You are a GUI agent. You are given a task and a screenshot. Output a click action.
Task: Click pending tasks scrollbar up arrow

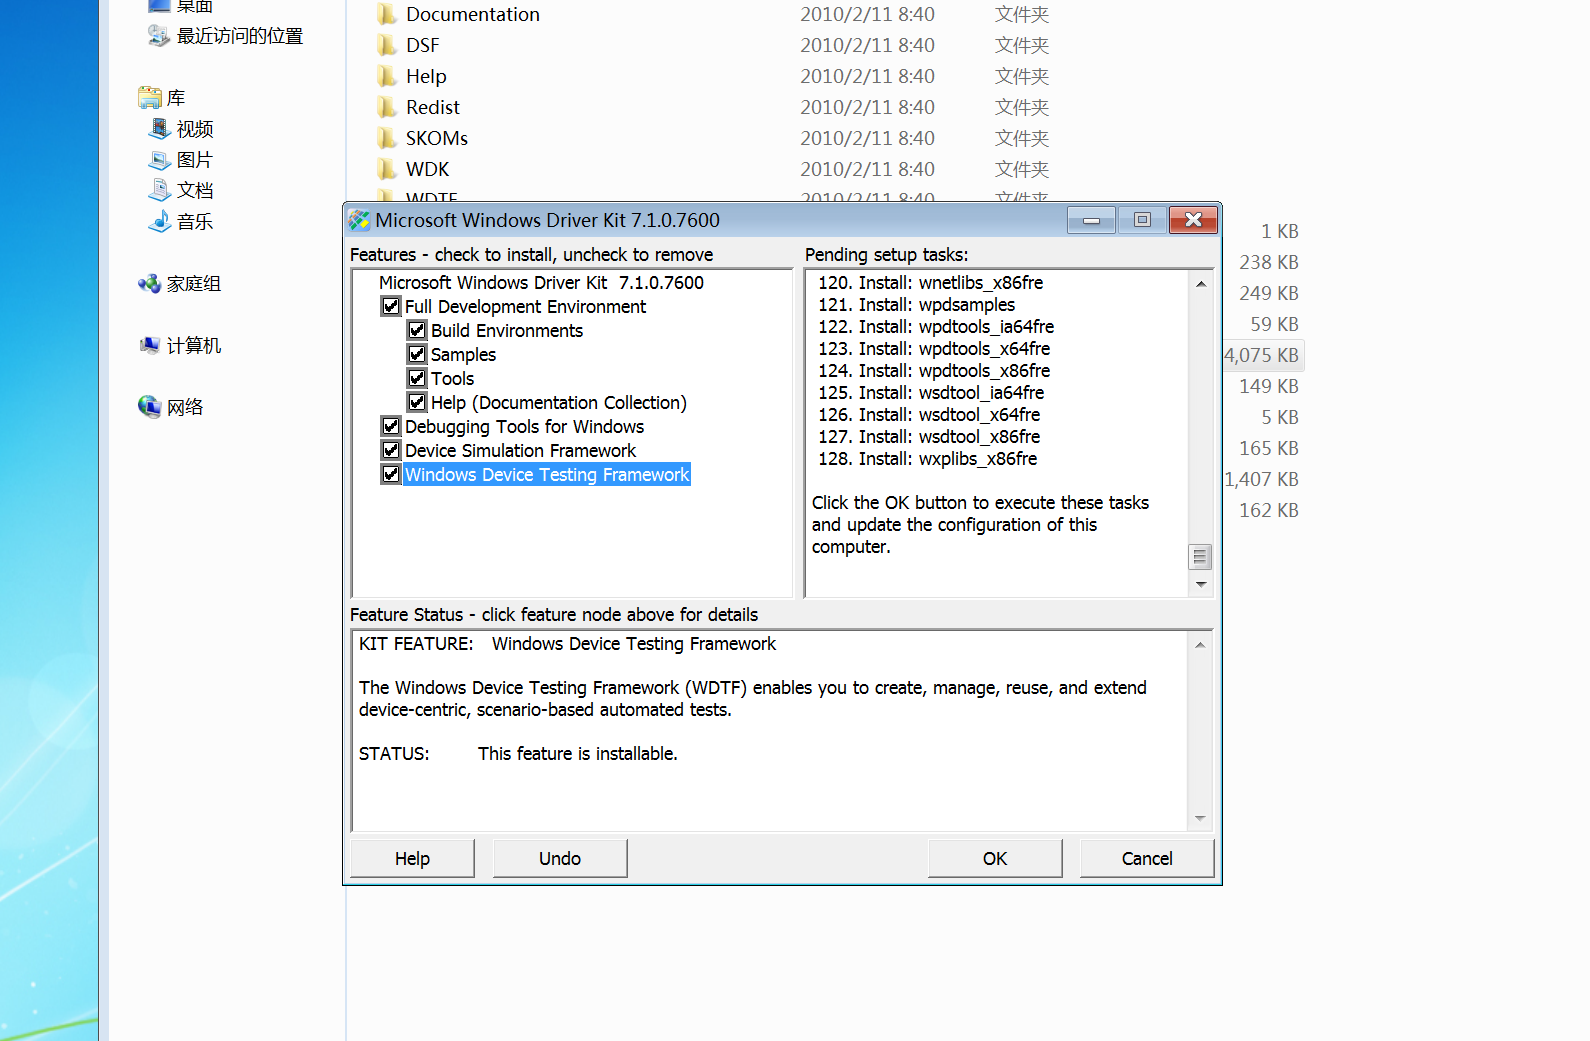(x=1201, y=284)
